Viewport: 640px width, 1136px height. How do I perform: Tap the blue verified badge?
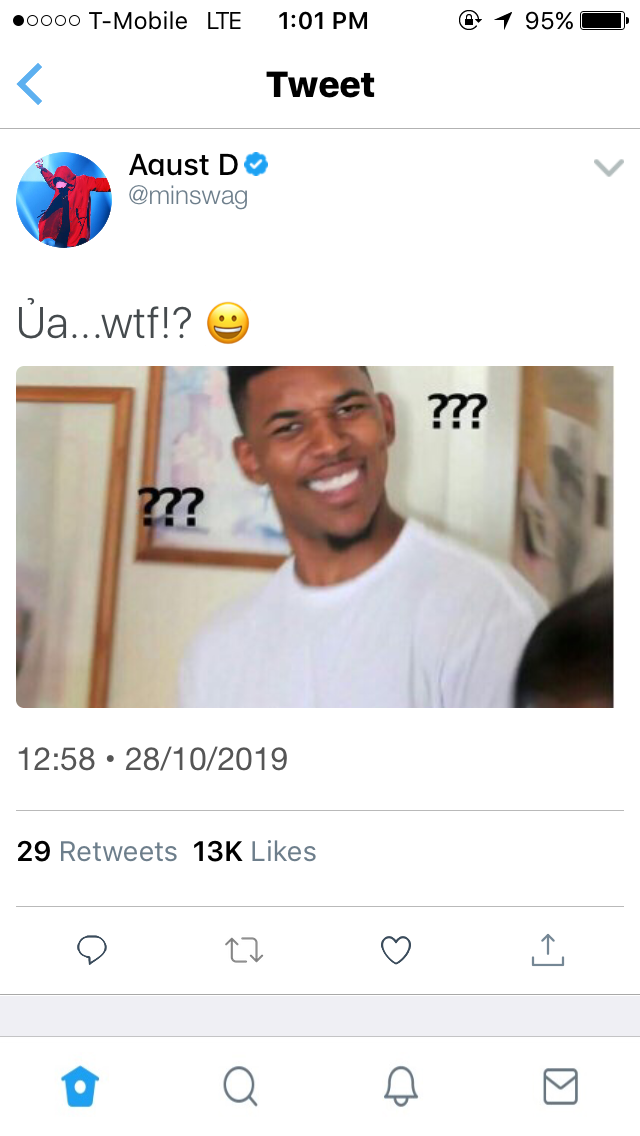[256, 164]
